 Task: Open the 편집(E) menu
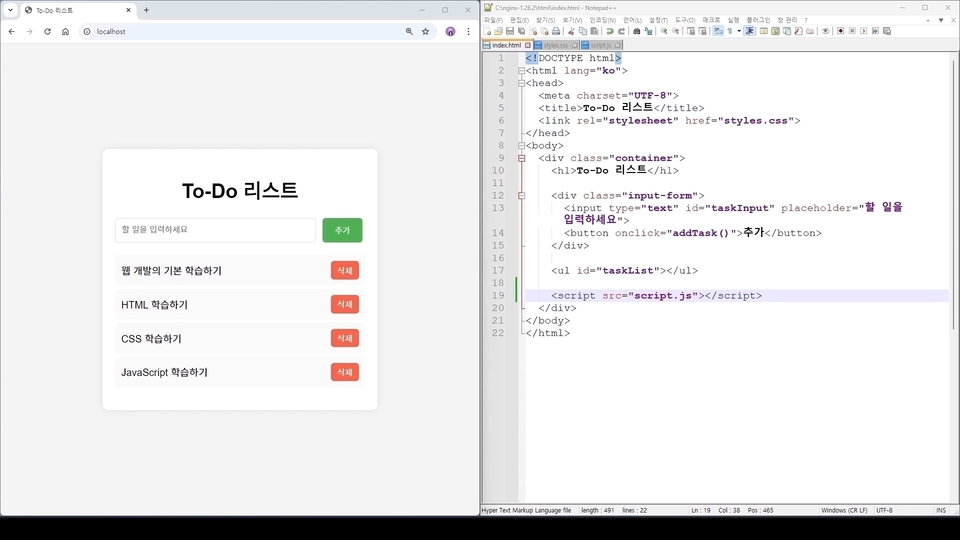click(x=519, y=20)
